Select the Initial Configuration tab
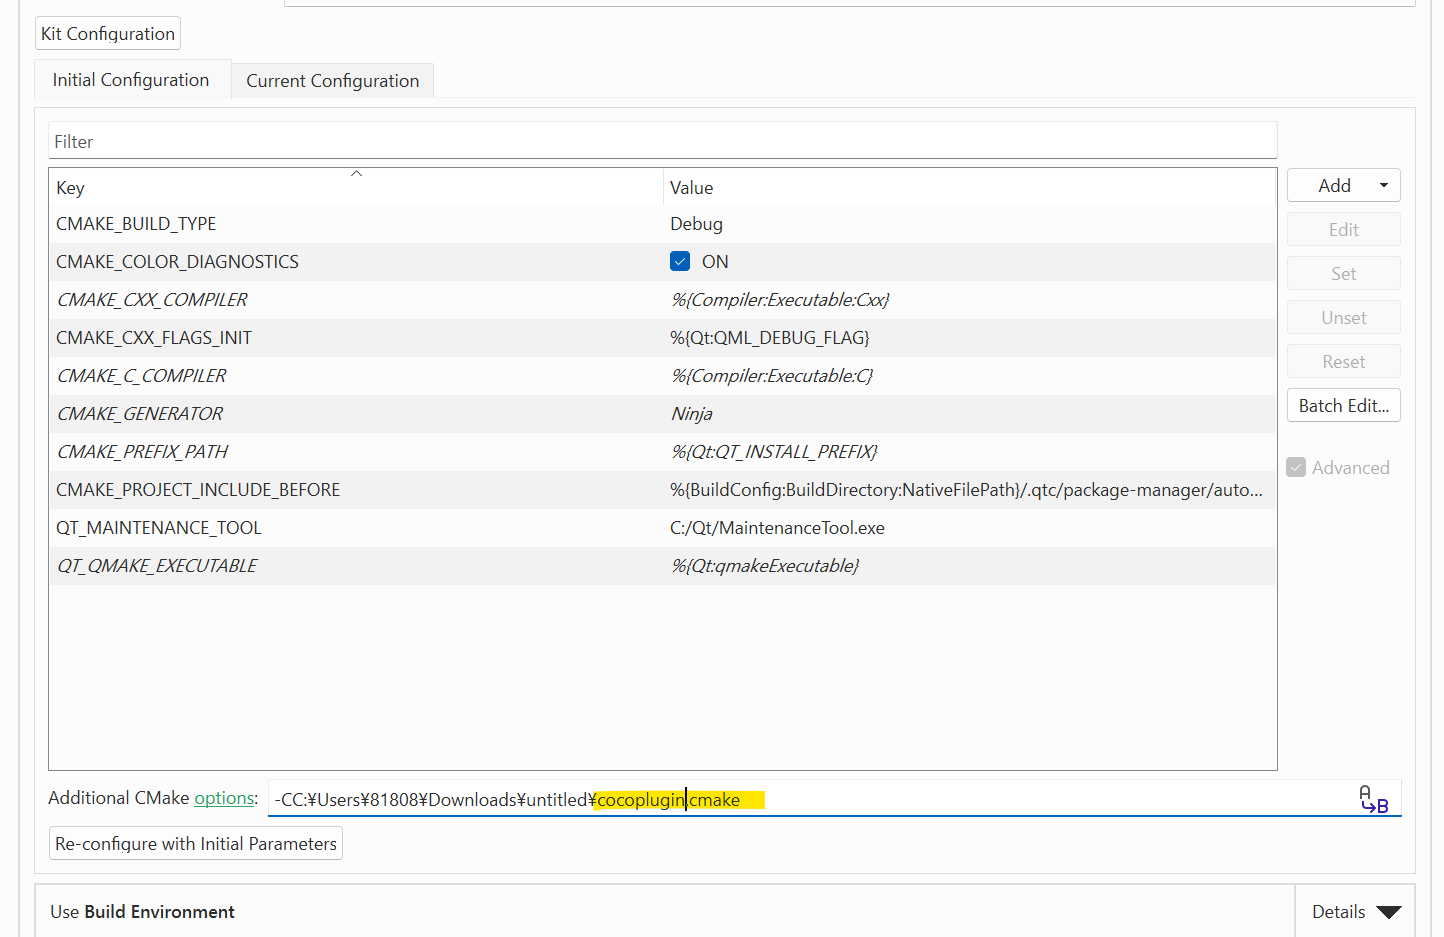This screenshot has height=937, width=1444. click(x=131, y=80)
